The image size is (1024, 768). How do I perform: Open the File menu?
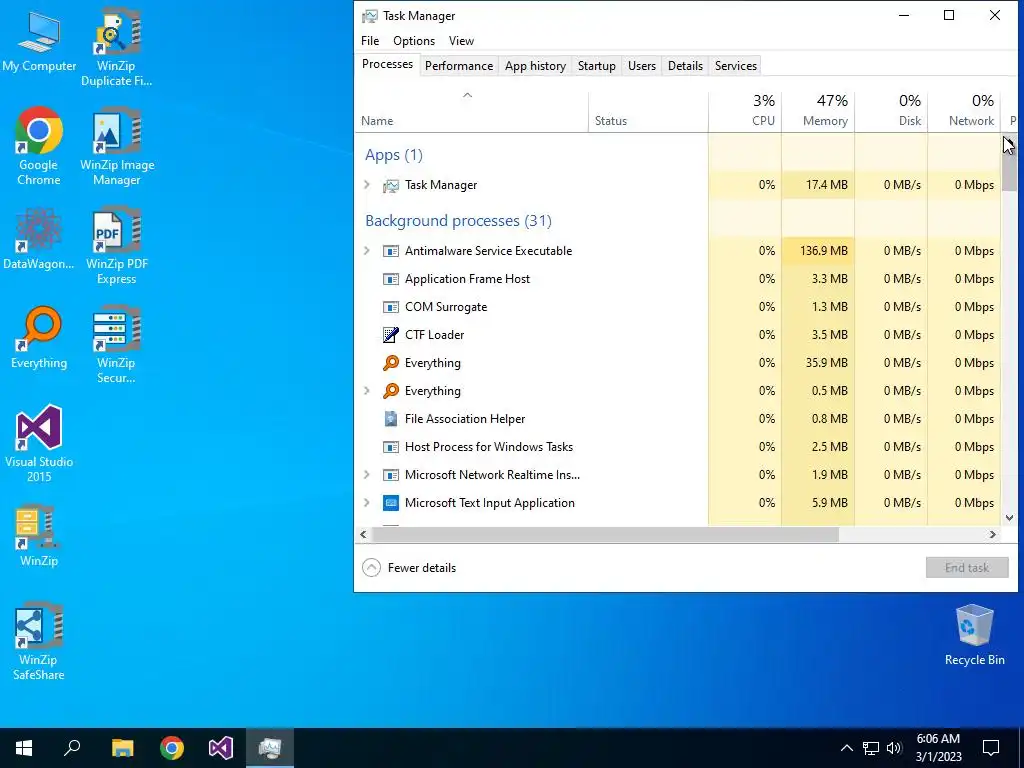(x=370, y=40)
